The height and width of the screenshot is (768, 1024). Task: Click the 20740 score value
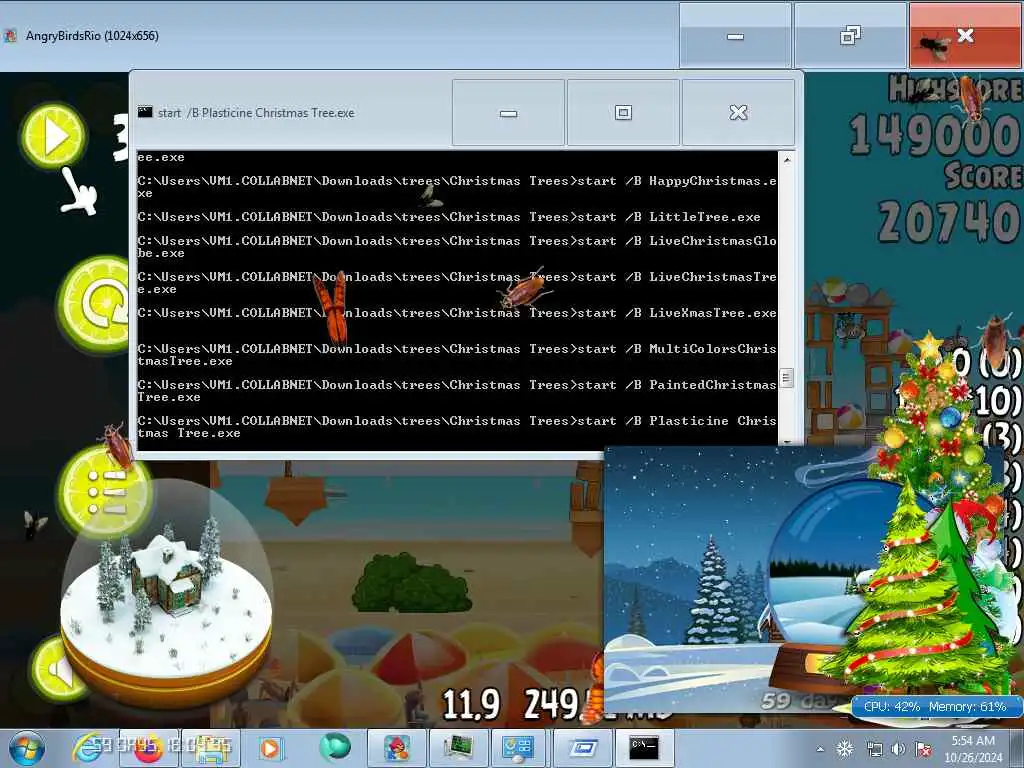[950, 221]
